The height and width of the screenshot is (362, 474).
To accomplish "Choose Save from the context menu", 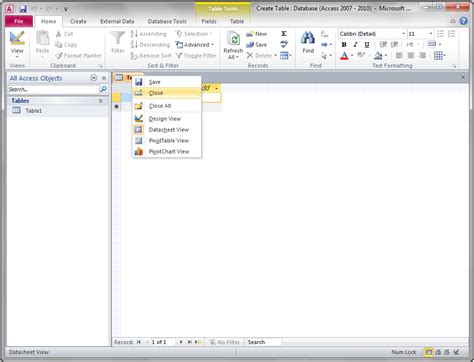I will coord(167,82).
